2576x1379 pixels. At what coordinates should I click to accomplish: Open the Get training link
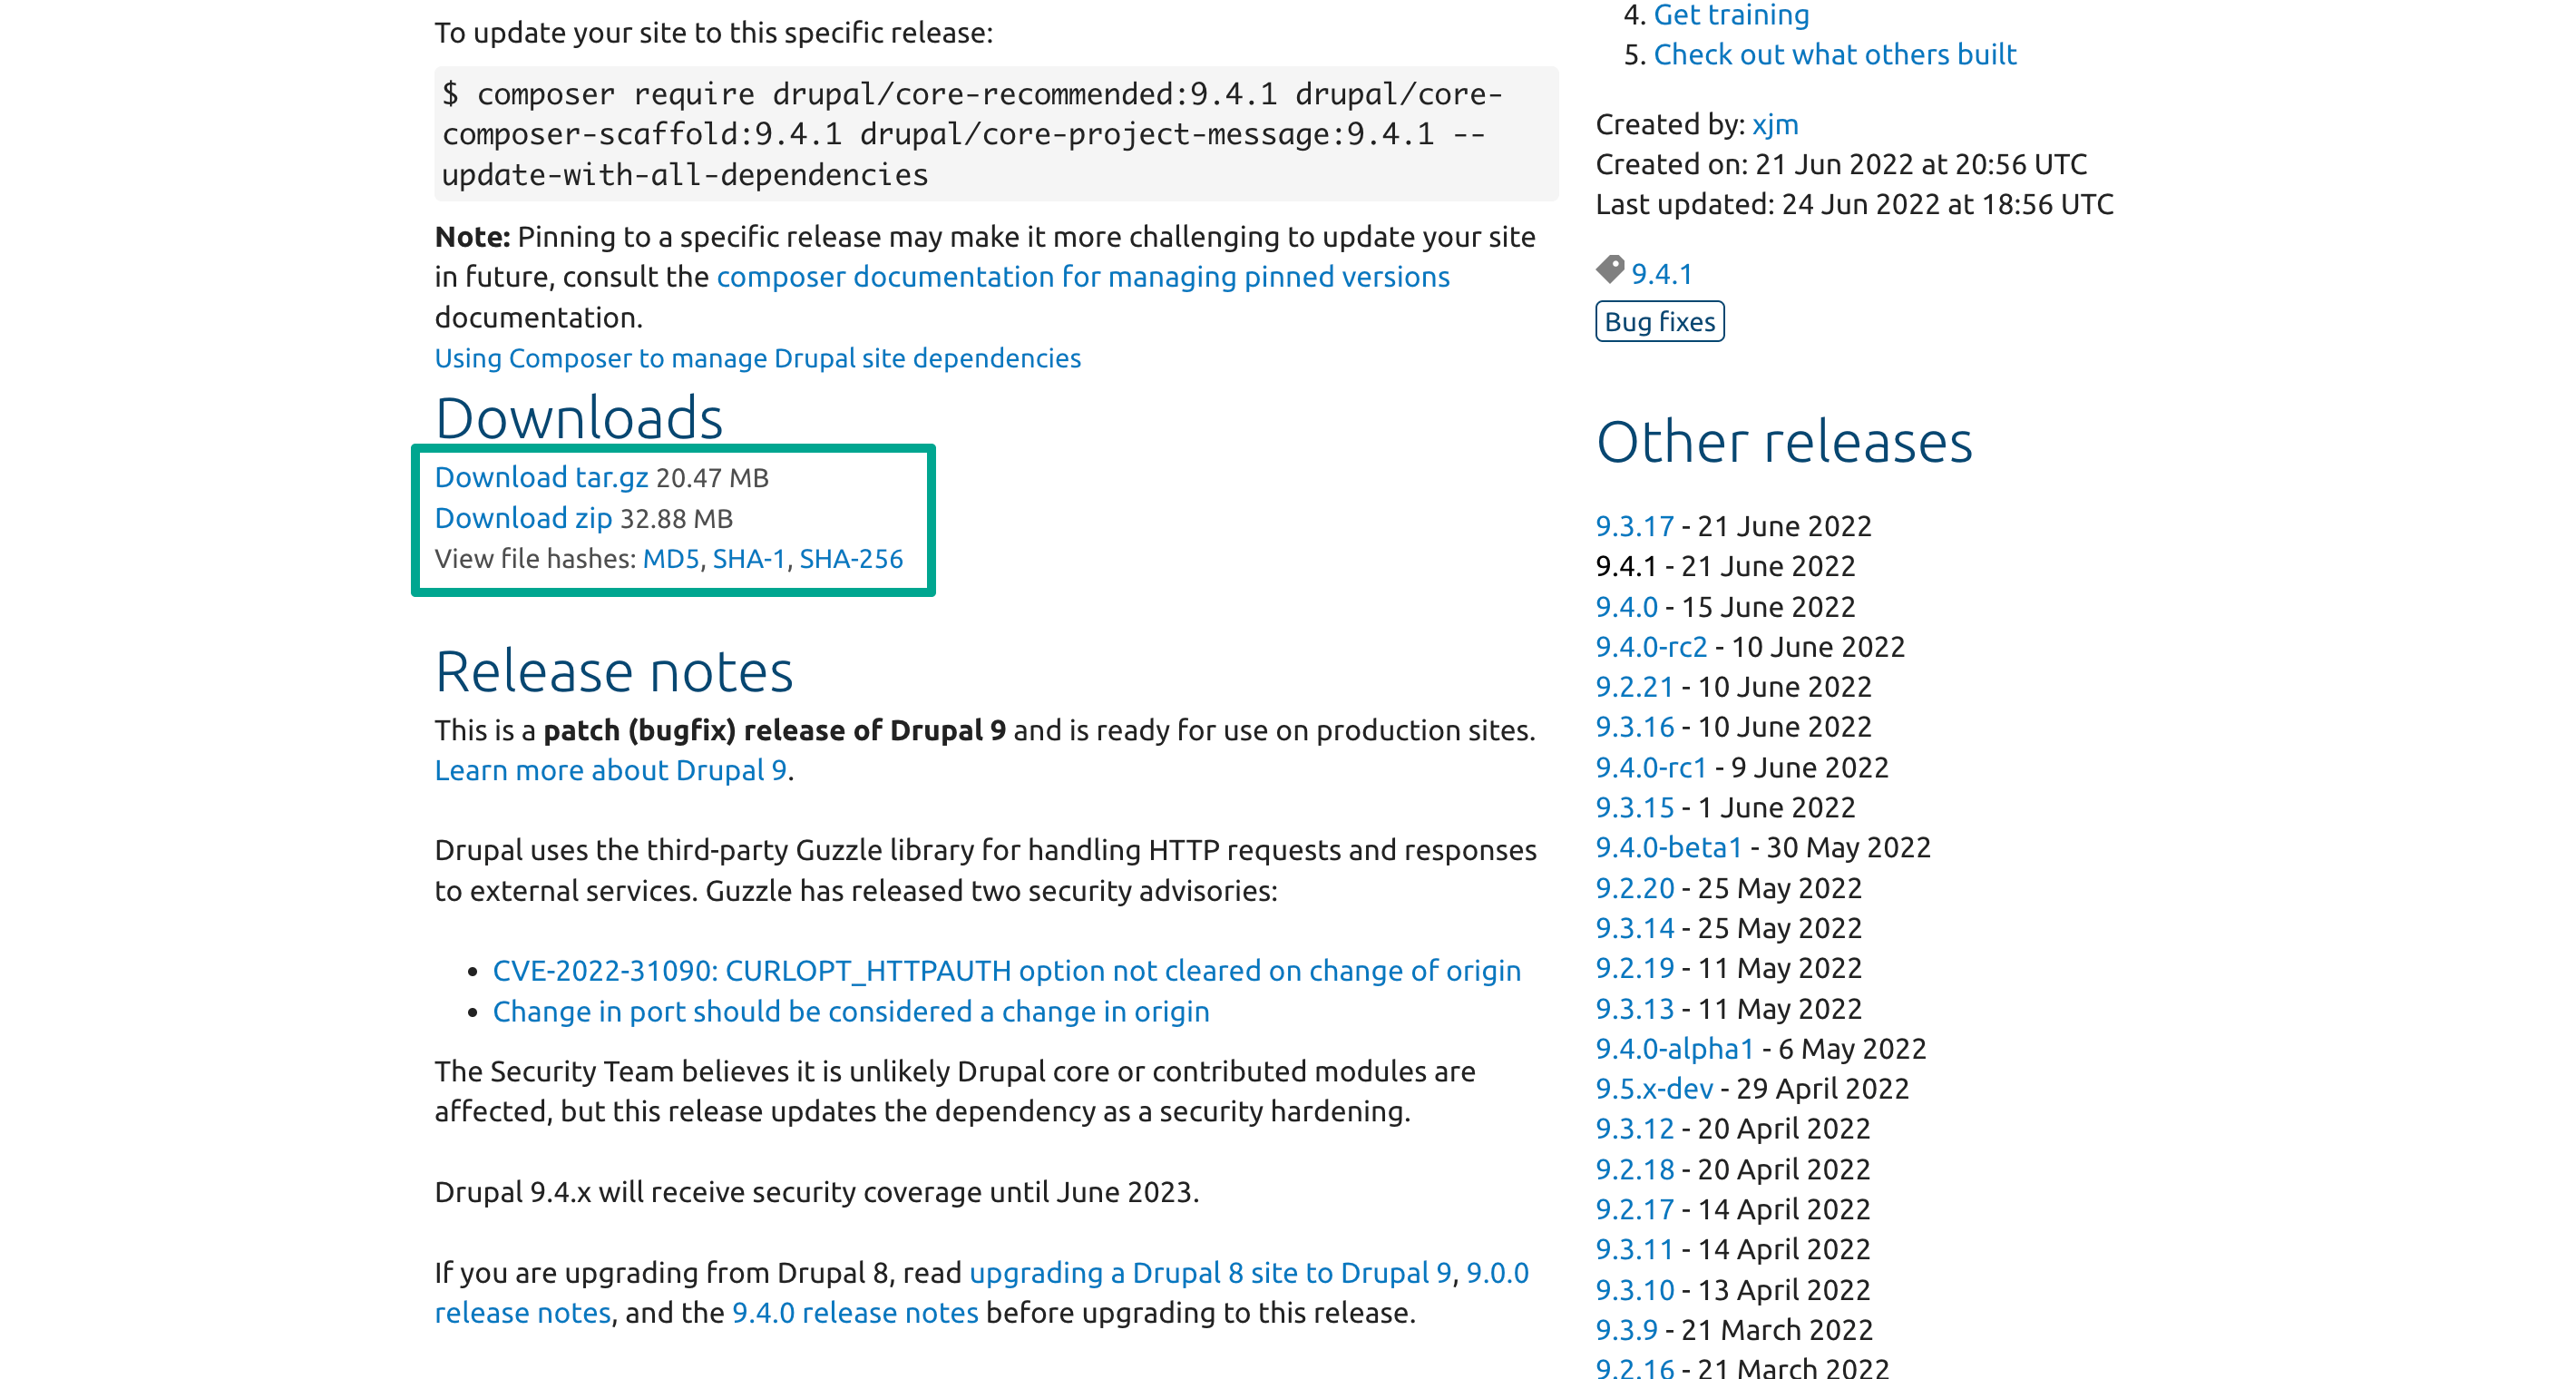(x=1731, y=15)
